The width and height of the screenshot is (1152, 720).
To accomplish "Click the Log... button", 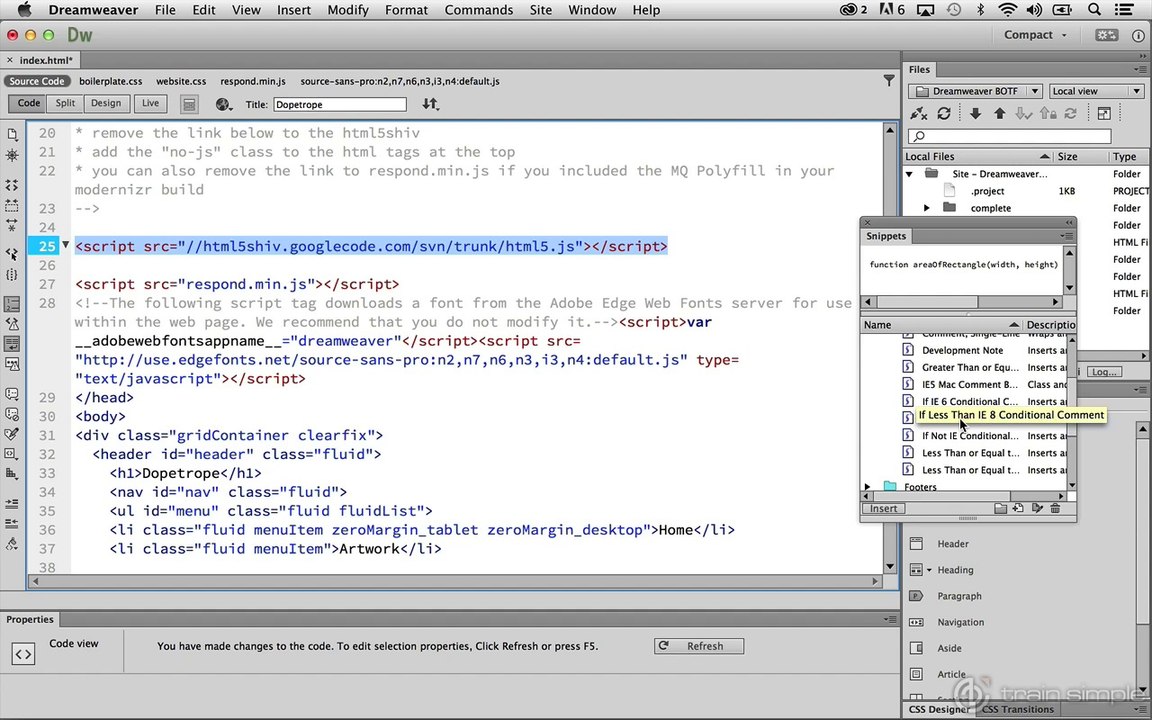I will pyautogui.click(x=1104, y=372).
